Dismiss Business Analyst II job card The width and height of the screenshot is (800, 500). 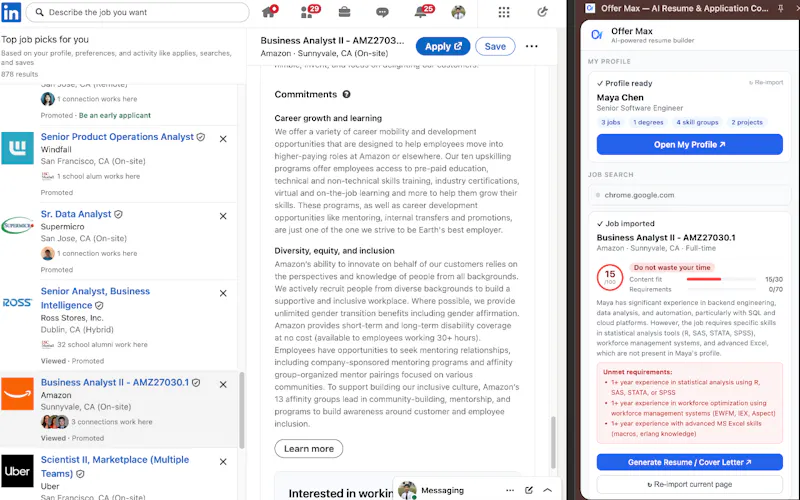223,385
